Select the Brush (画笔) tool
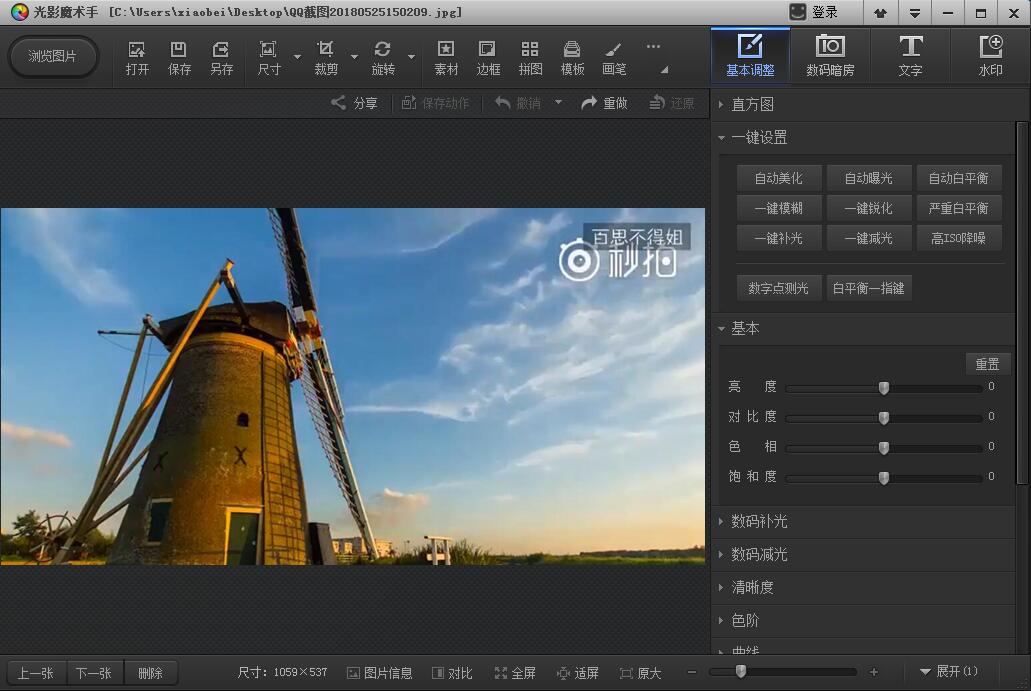The image size is (1031, 691). pyautogui.click(x=614, y=57)
